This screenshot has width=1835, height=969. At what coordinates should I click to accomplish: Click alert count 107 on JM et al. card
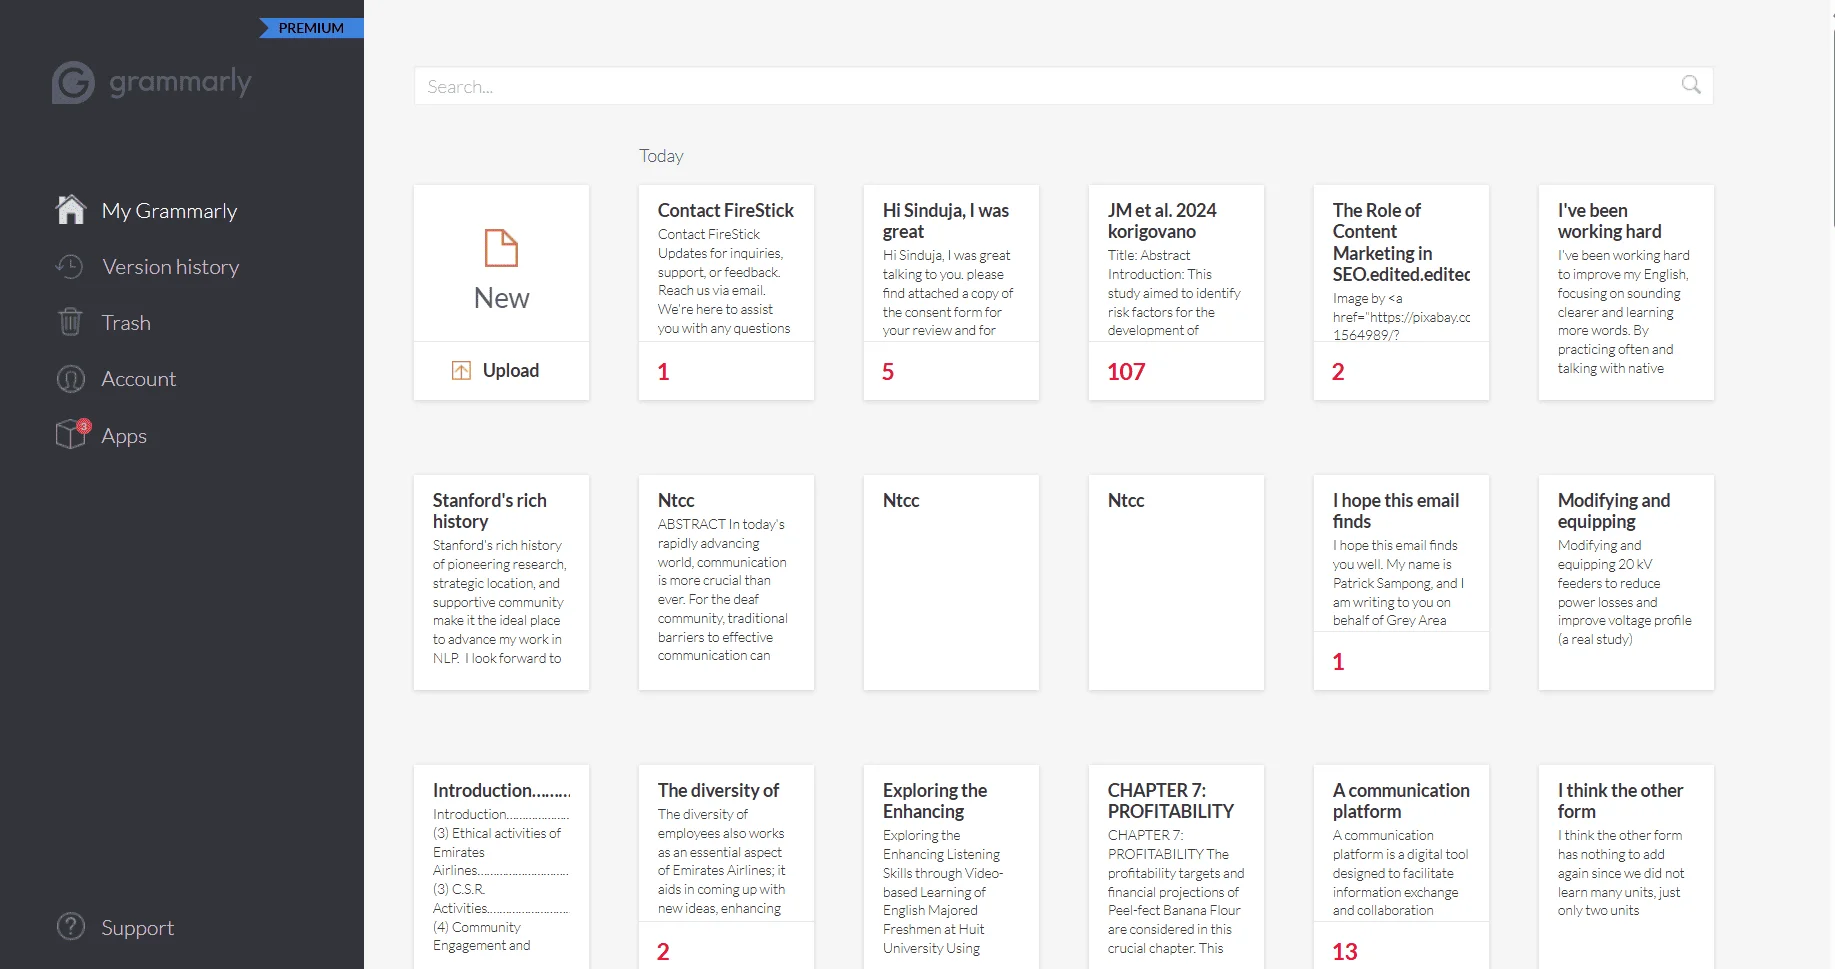[1126, 372]
